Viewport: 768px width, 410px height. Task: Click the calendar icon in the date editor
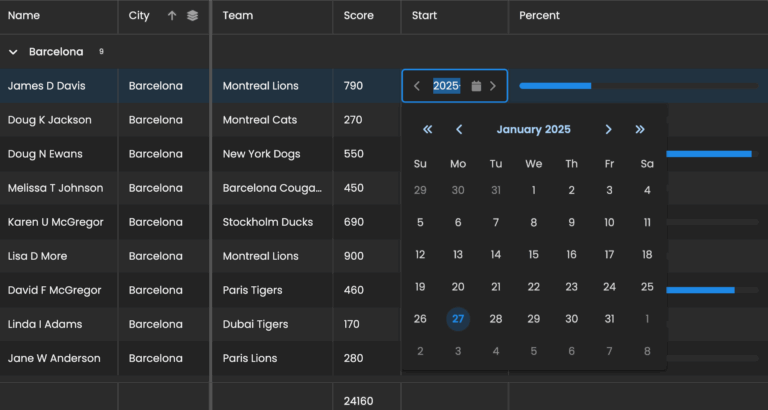click(x=476, y=86)
